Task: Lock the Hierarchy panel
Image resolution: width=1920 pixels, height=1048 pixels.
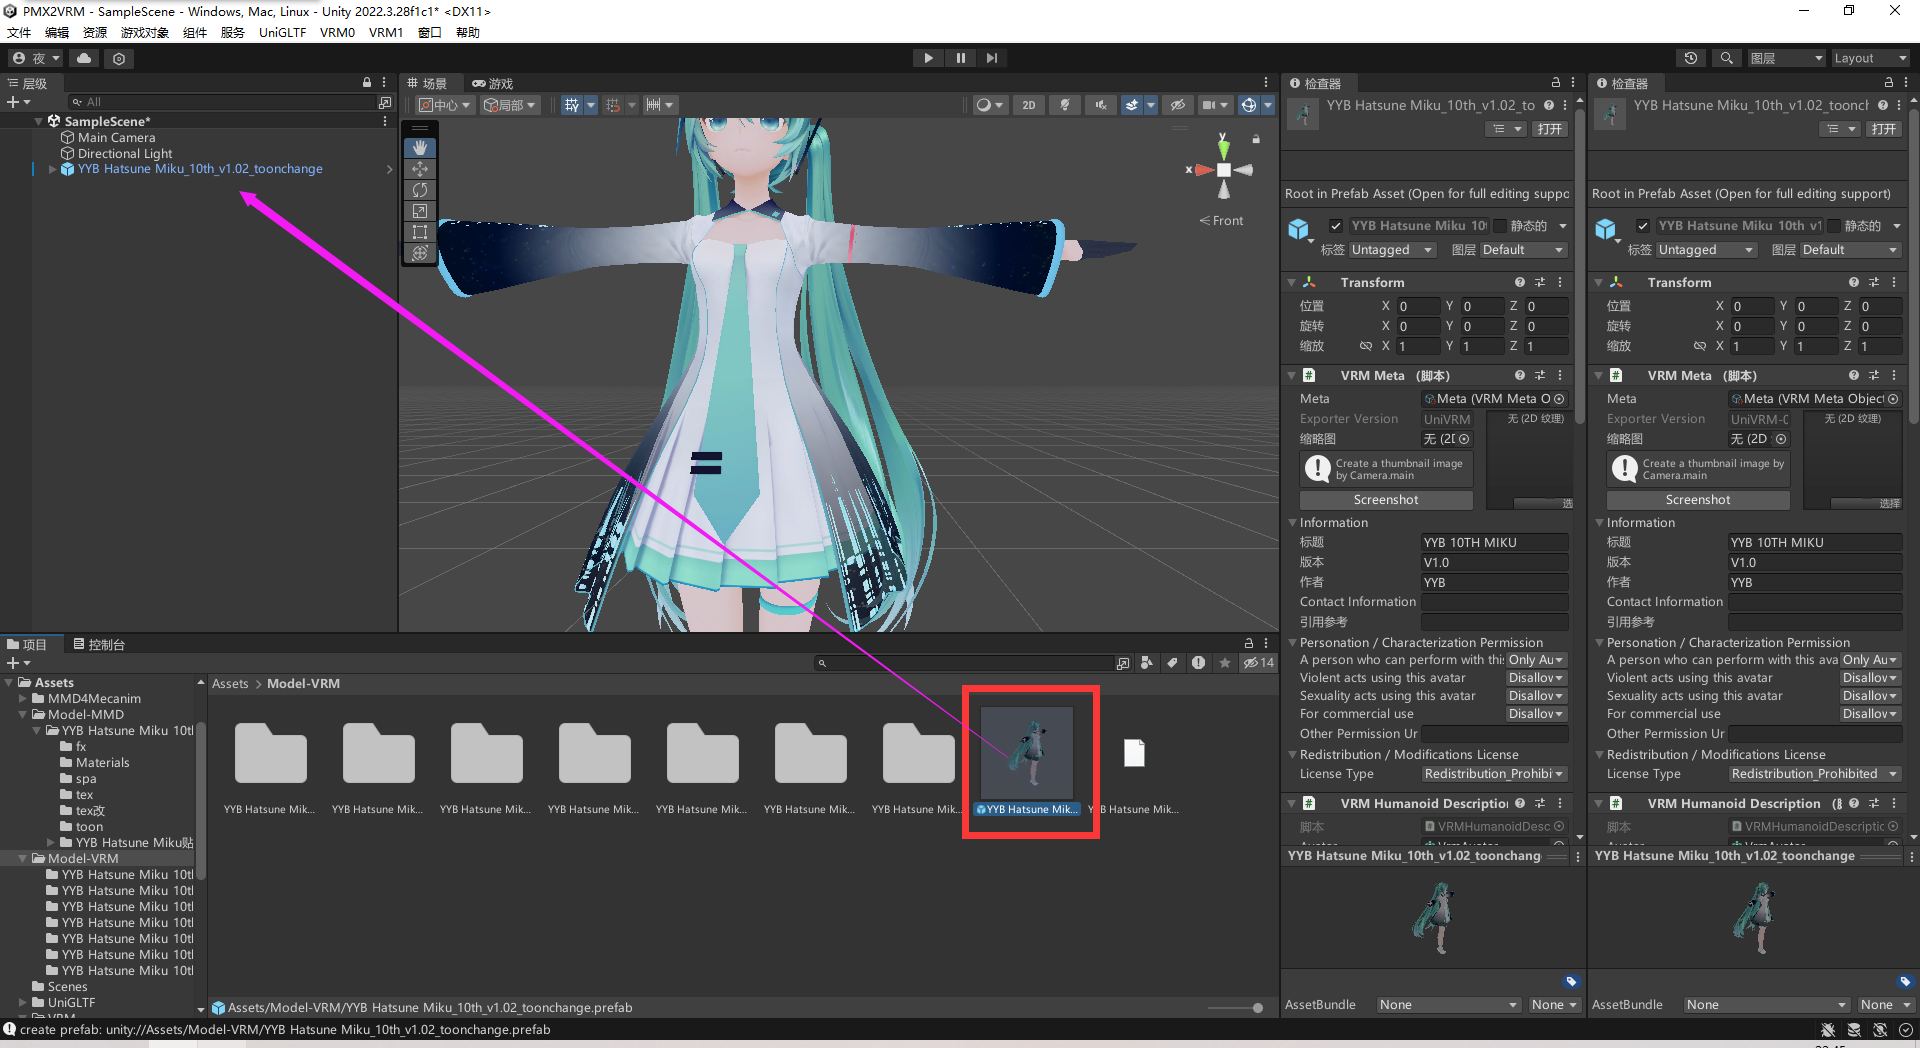Action: [x=367, y=83]
